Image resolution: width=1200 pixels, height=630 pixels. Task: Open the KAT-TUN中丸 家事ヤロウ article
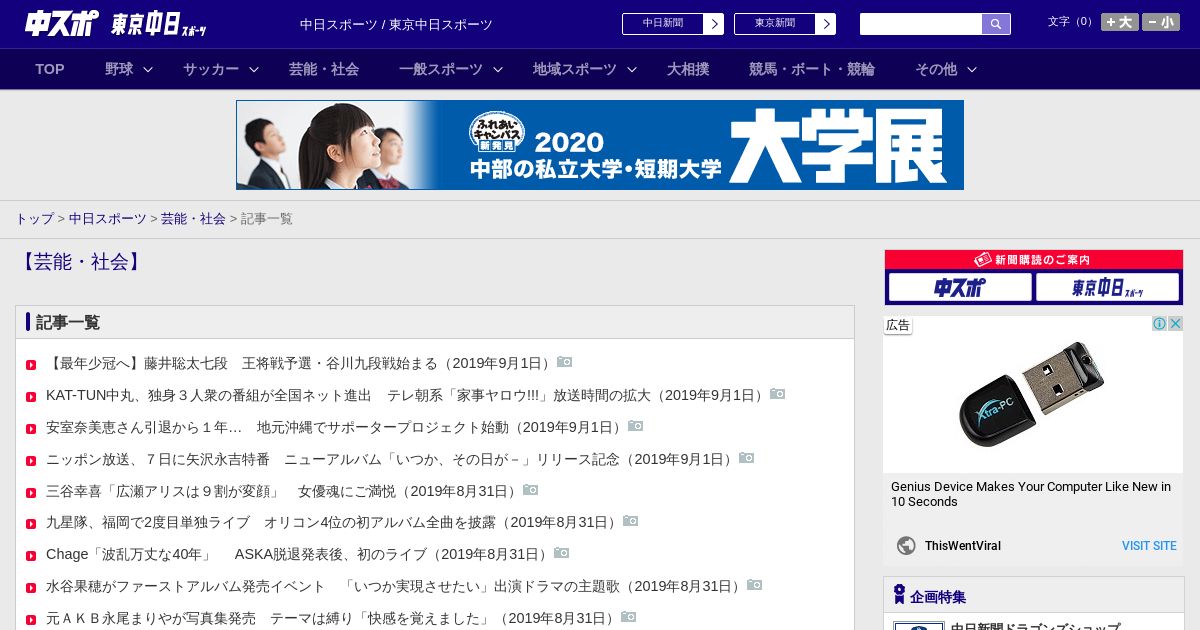407,396
